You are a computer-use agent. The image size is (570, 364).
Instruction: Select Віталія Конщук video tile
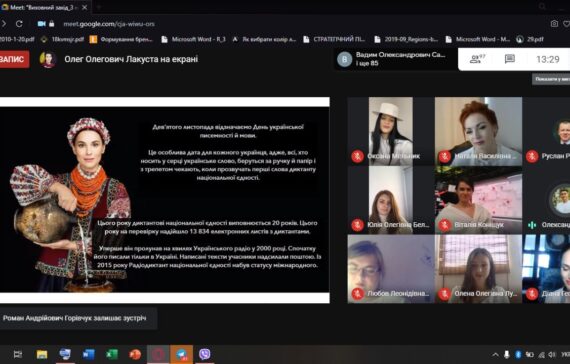pyautogui.click(x=478, y=200)
